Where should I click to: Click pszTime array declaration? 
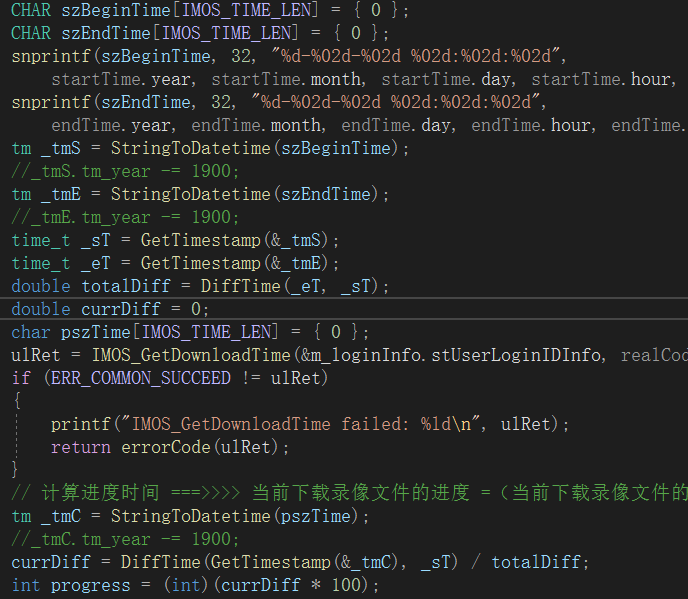tap(190, 332)
